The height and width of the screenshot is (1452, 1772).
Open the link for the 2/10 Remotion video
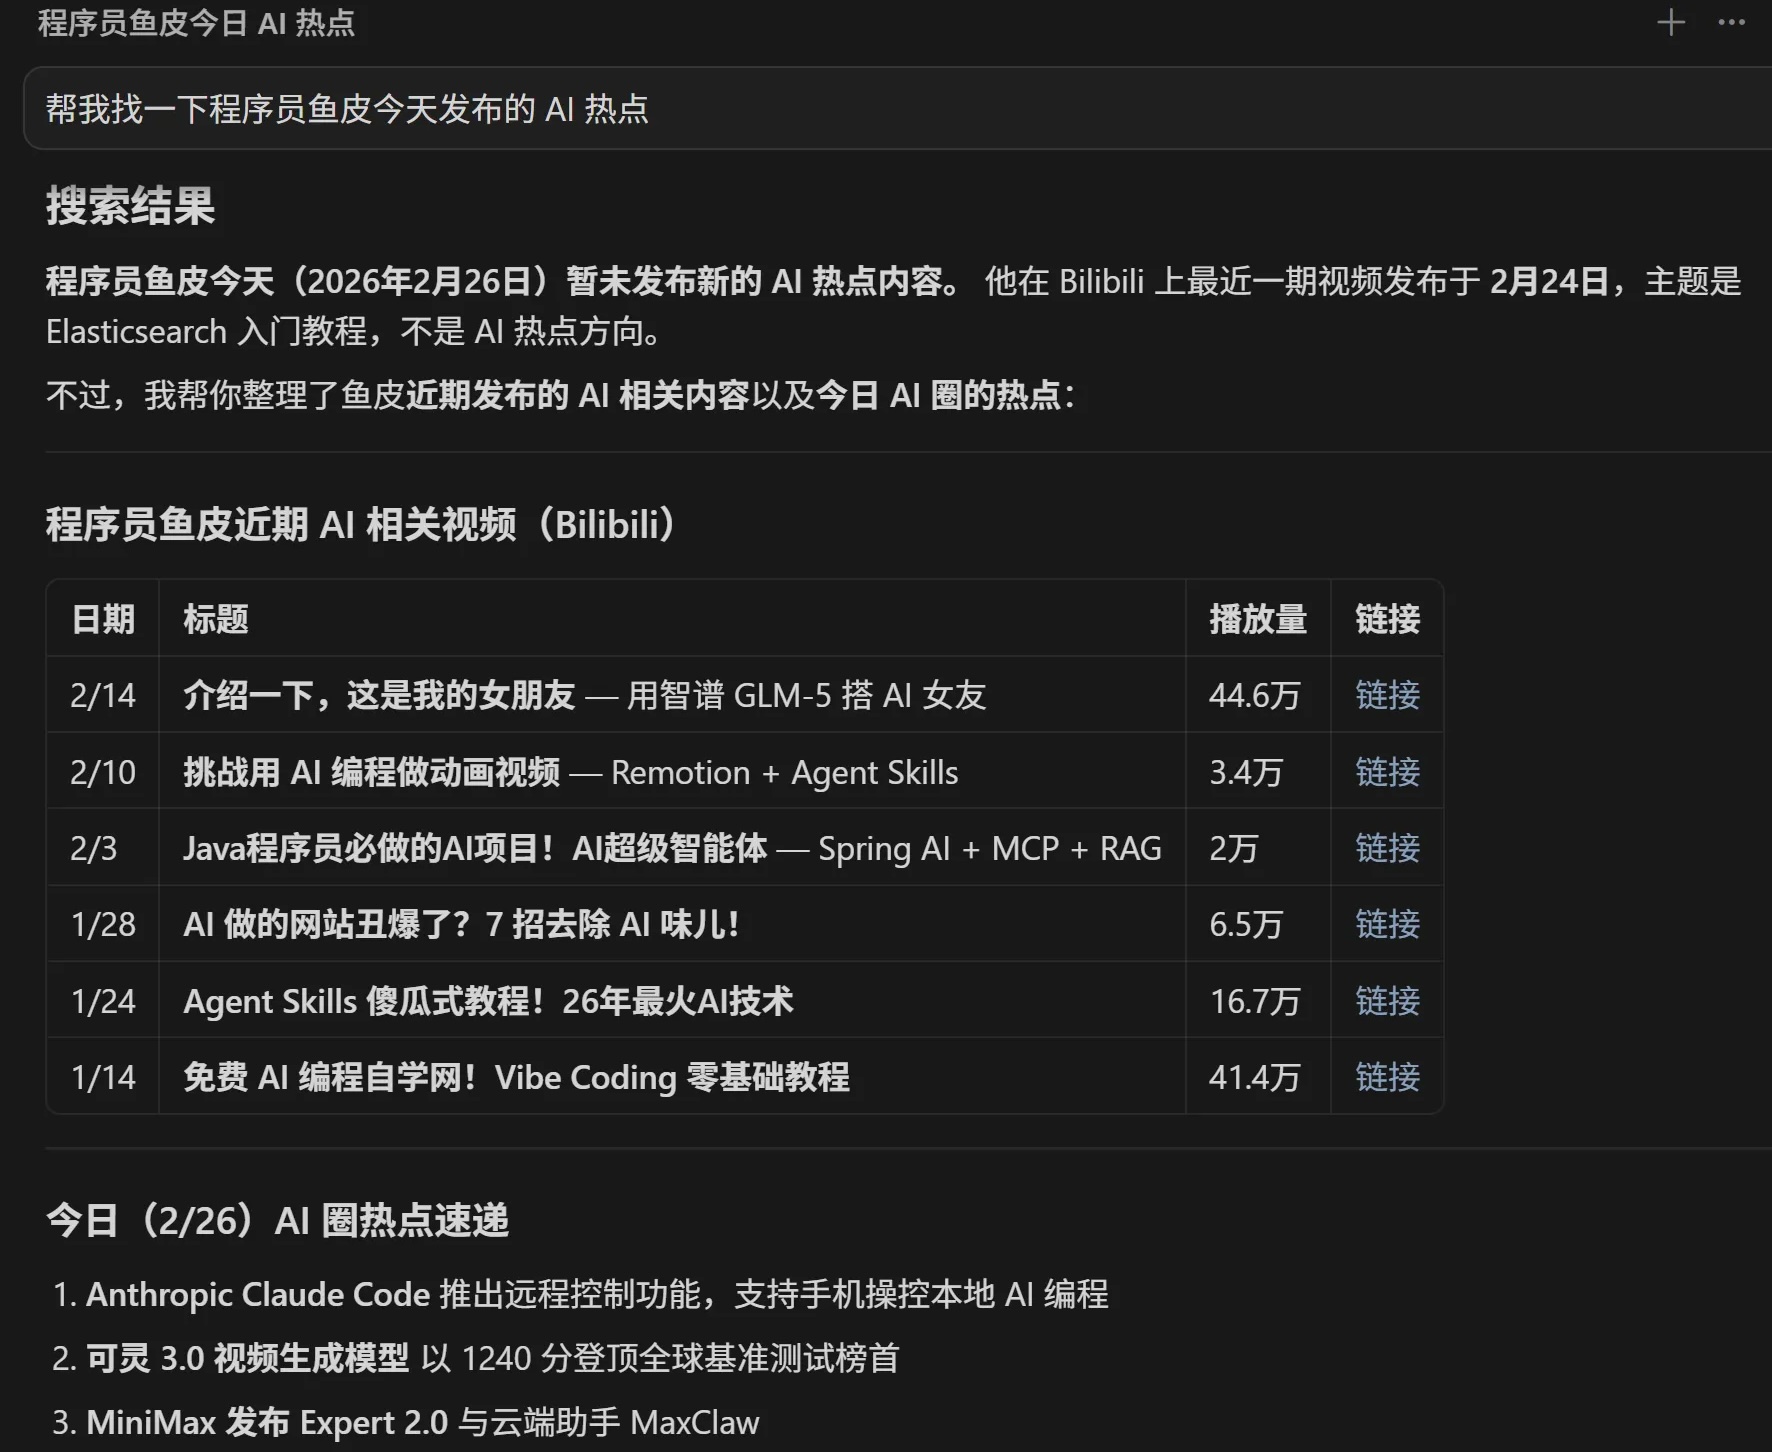(1386, 772)
